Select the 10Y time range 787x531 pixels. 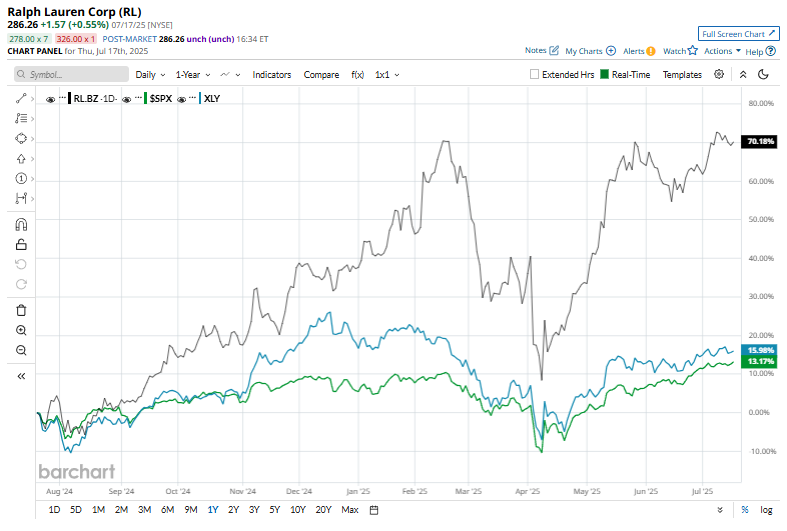298,510
